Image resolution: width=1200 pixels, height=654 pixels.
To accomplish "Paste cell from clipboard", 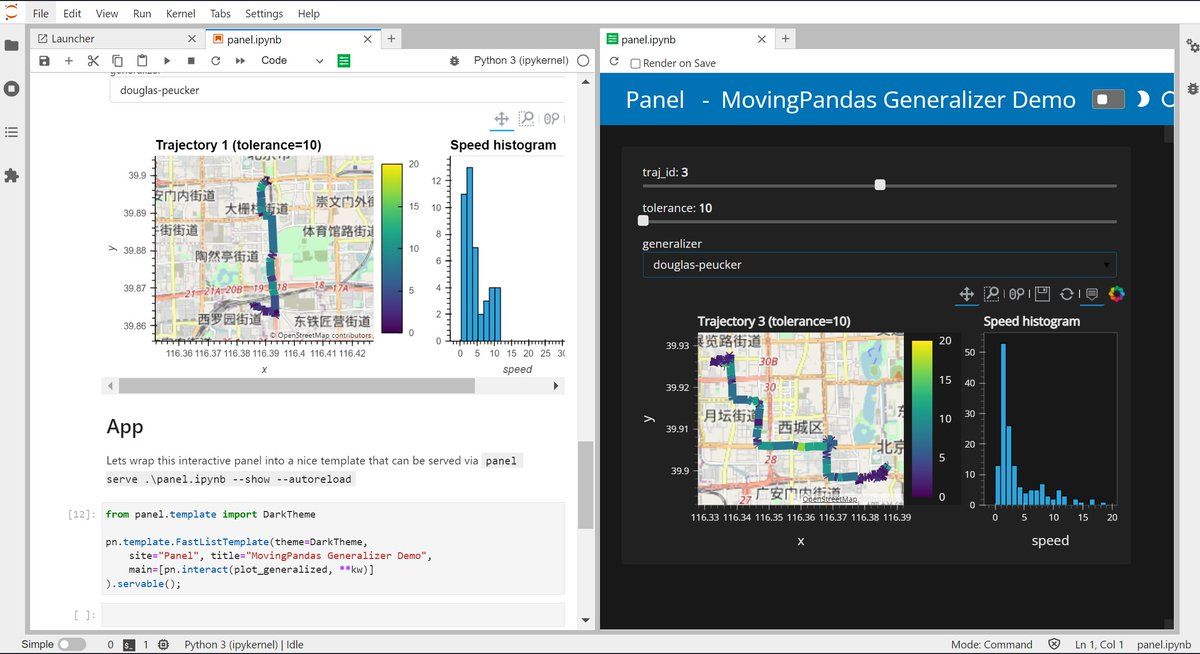I will point(142,61).
